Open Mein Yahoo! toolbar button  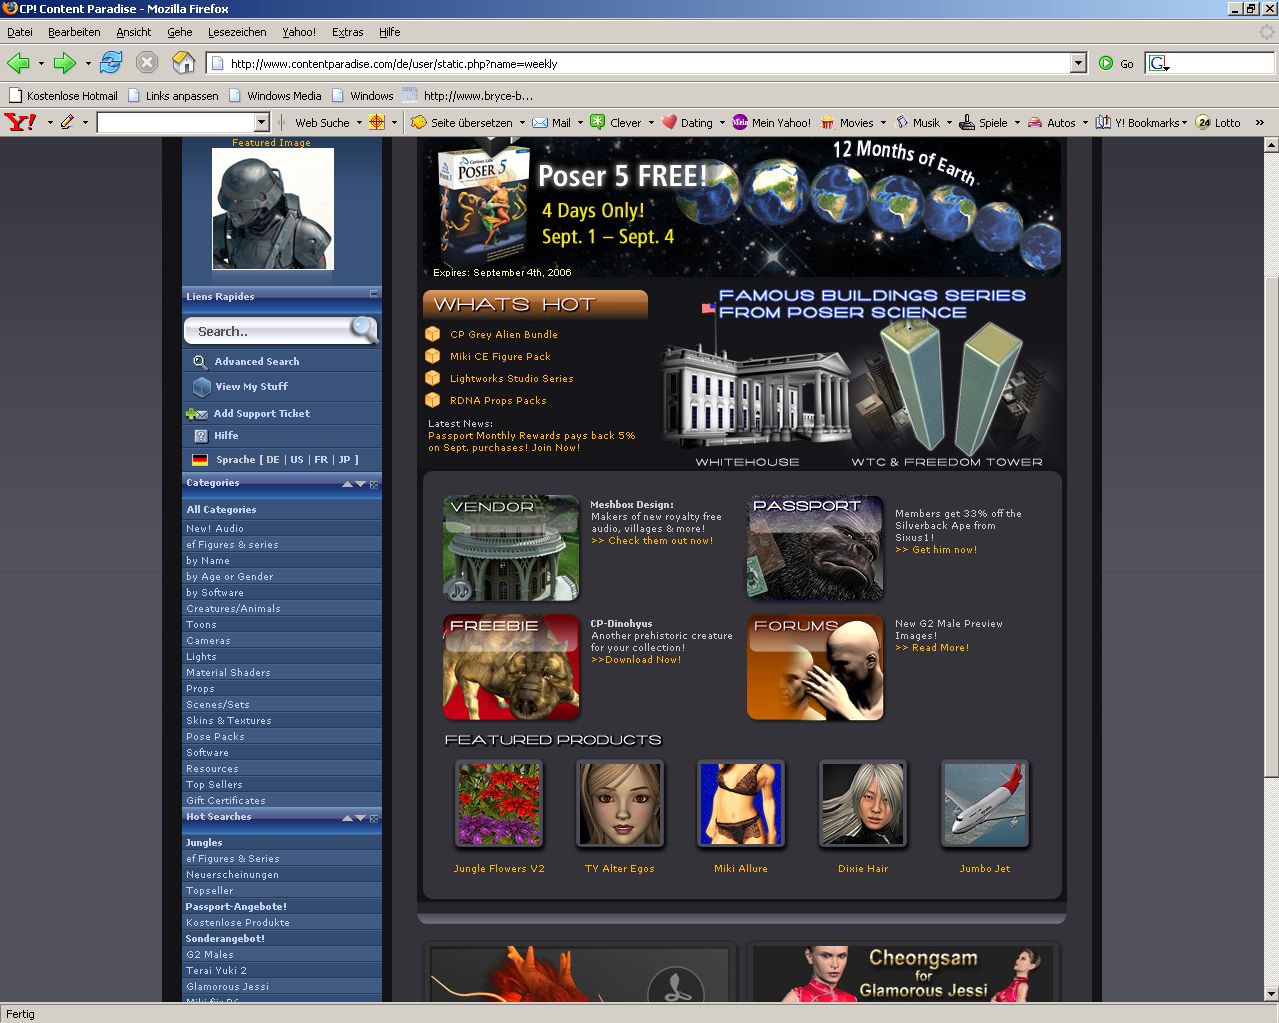pos(771,122)
